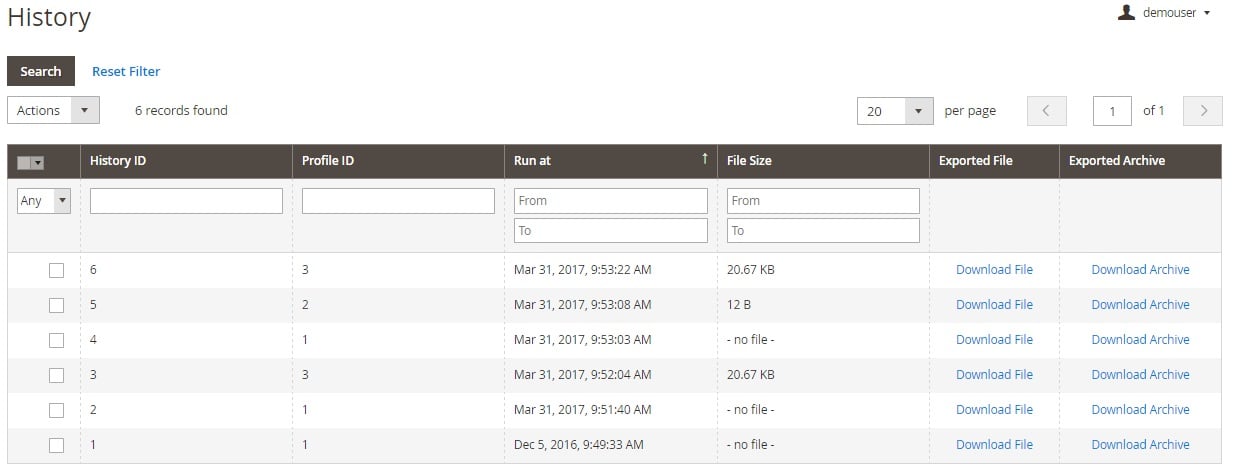Open the Actions dropdown
The image size is (1233, 475).
(x=53, y=110)
